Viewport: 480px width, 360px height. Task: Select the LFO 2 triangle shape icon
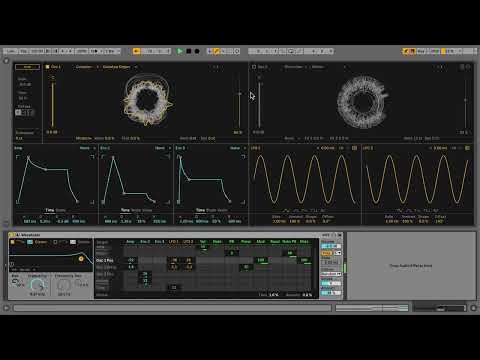pyautogui.click(x=409, y=210)
